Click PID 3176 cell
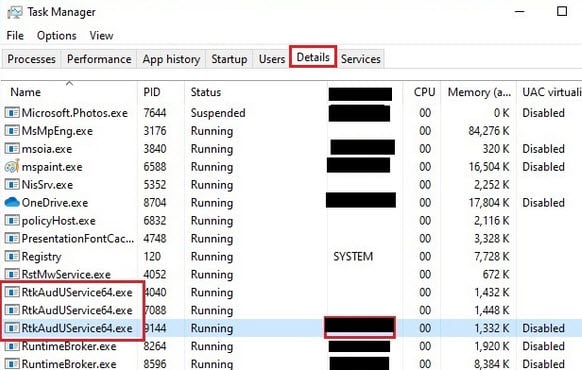The width and height of the screenshot is (582, 370). tap(155, 131)
